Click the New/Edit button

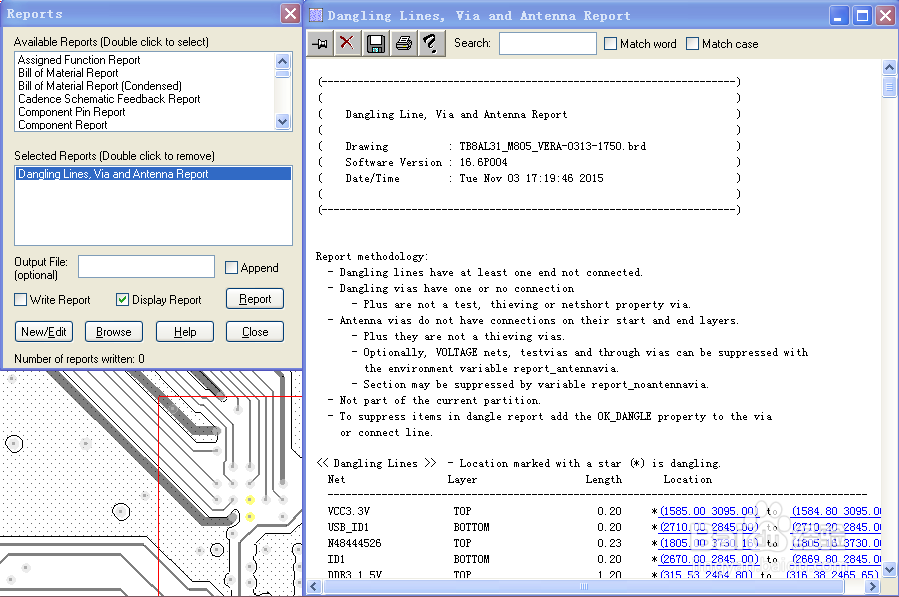(x=44, y=331)
